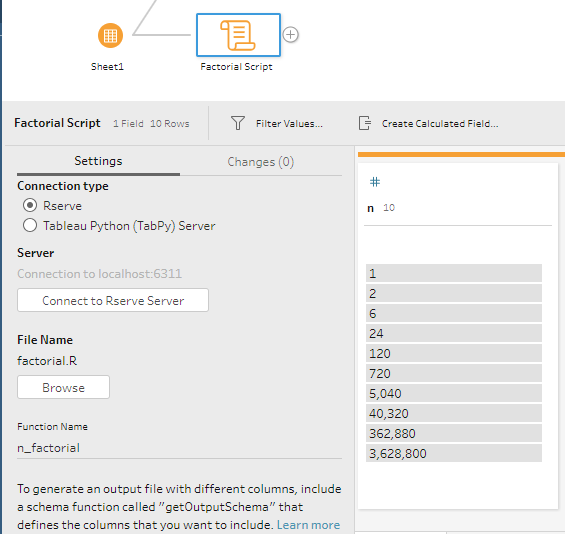Screen dimensions: 565x534
Task: Open Create Calculated Field option
Action: [440, 124]
